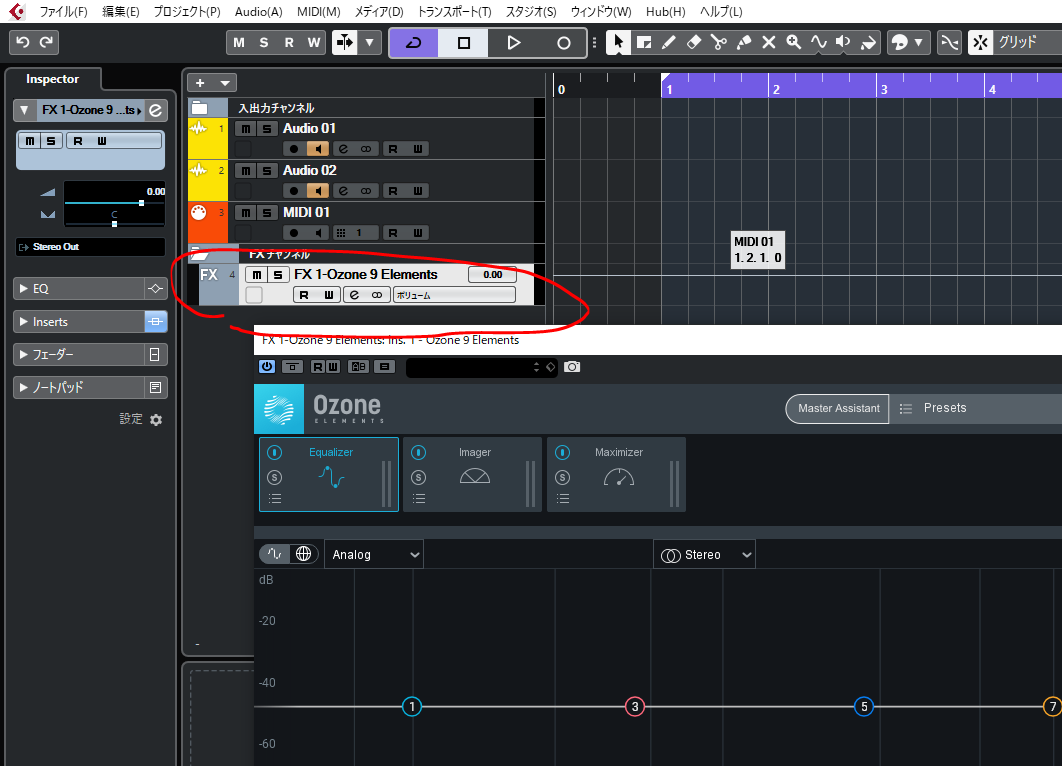Click EQ band node 1
1062x766 pixels.
coord(412,706)
